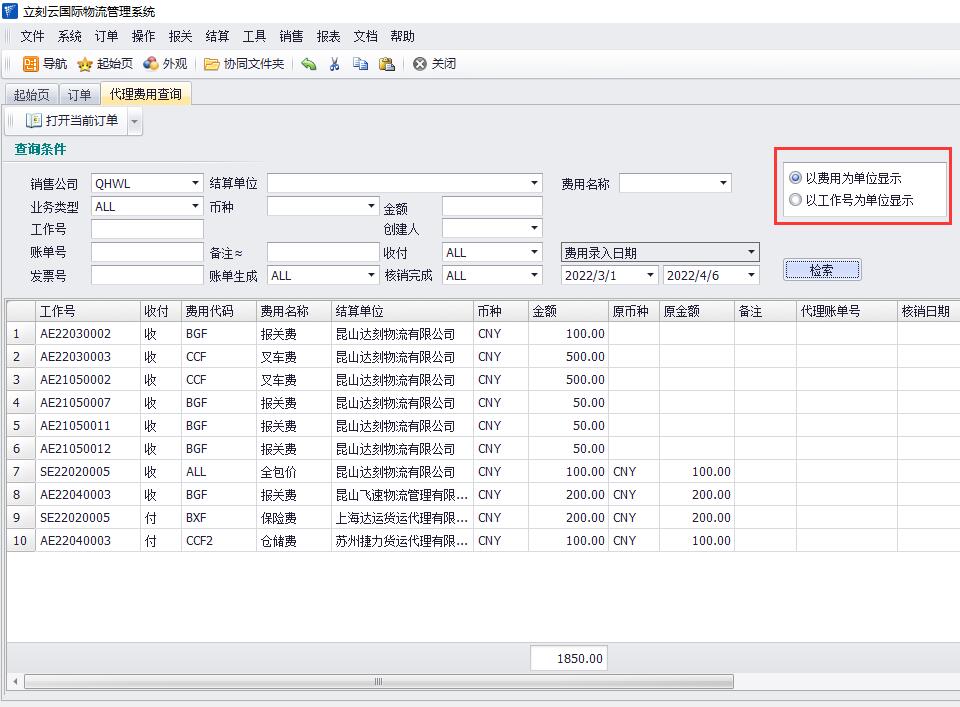Expand the 收付 ALL dropdown
The image size is (960, 707).
[534, 252]
